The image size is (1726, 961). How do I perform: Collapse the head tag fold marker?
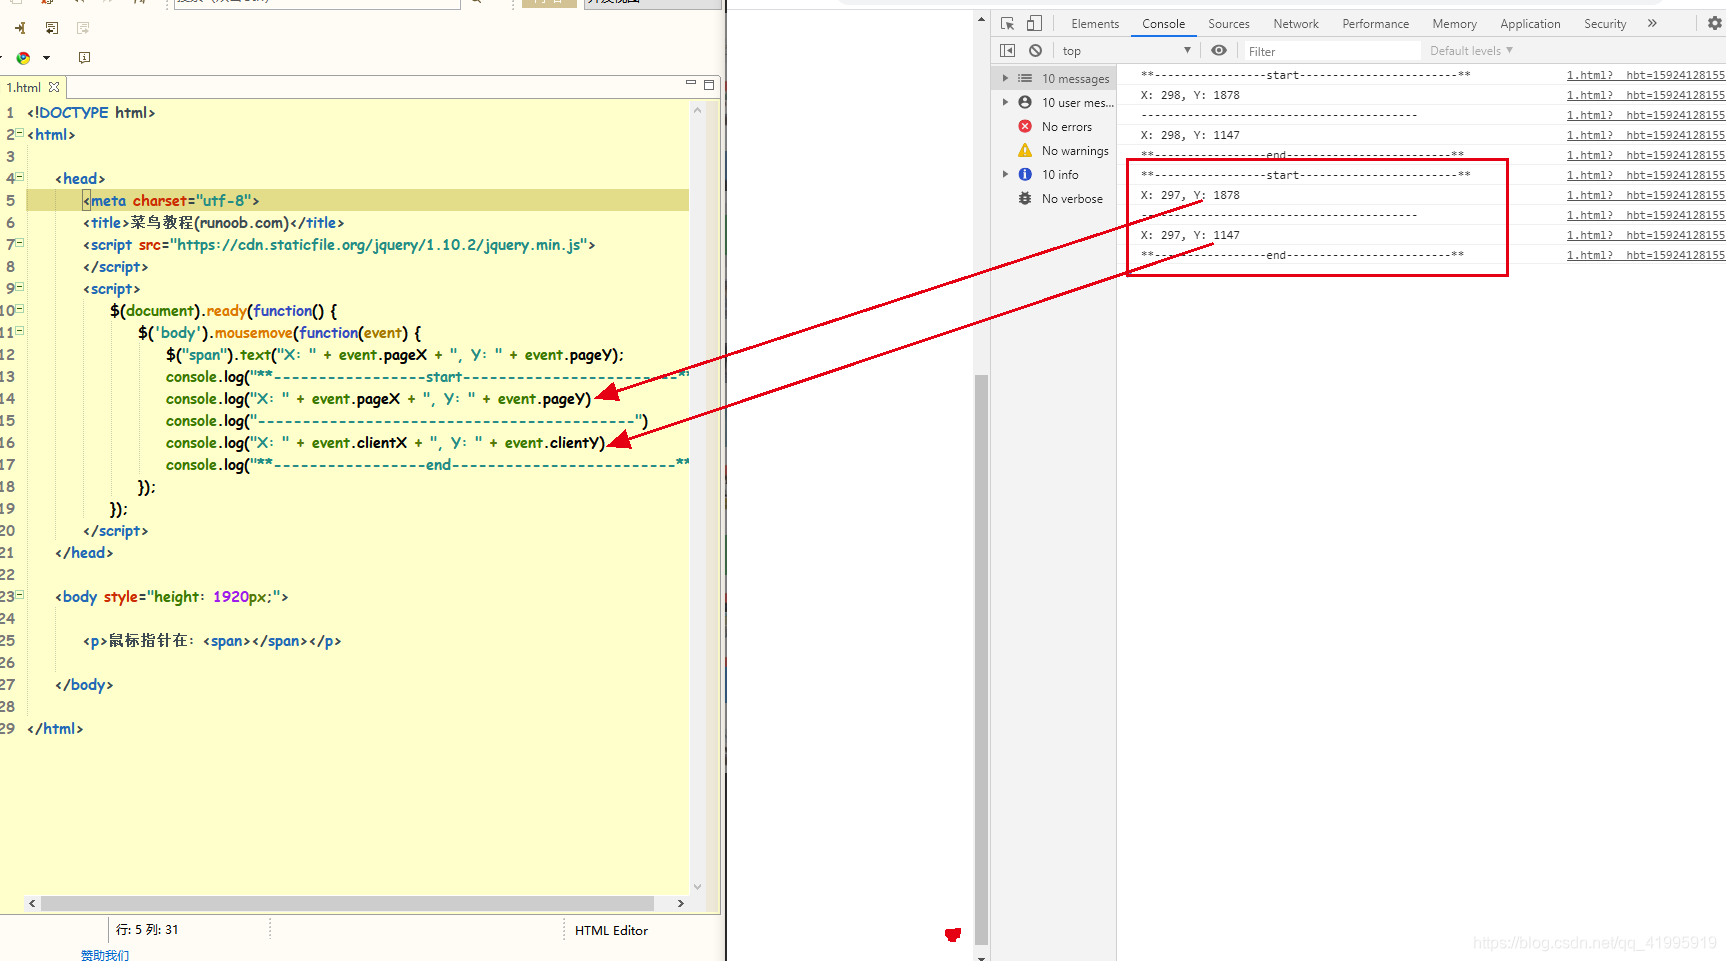pos(19,177)
